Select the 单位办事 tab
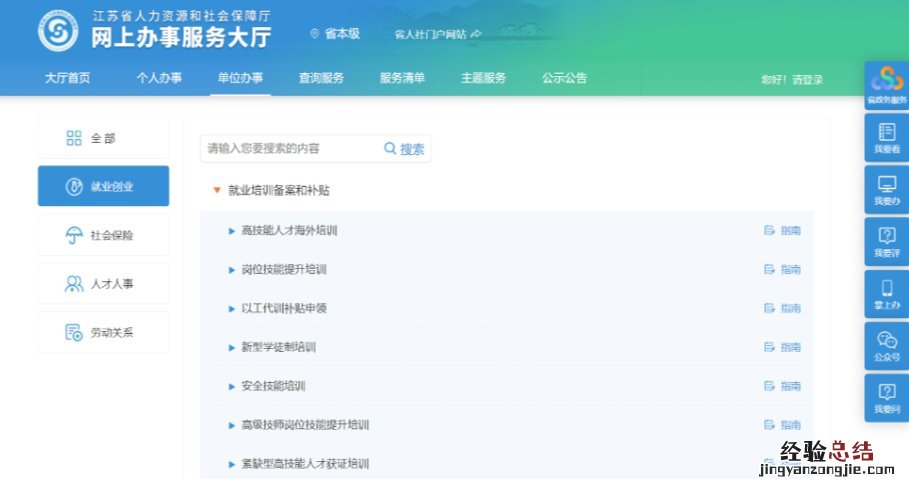This screenshot has height=488, width=909. 240,78
